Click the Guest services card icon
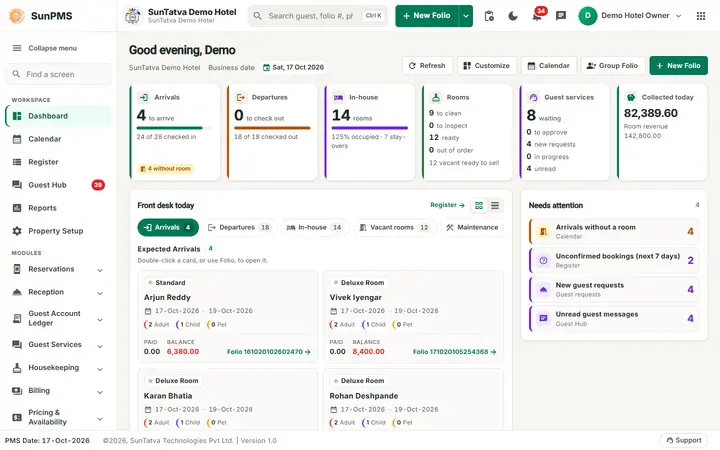The height and width of the screenshot is (450, 720). point(533,97)
